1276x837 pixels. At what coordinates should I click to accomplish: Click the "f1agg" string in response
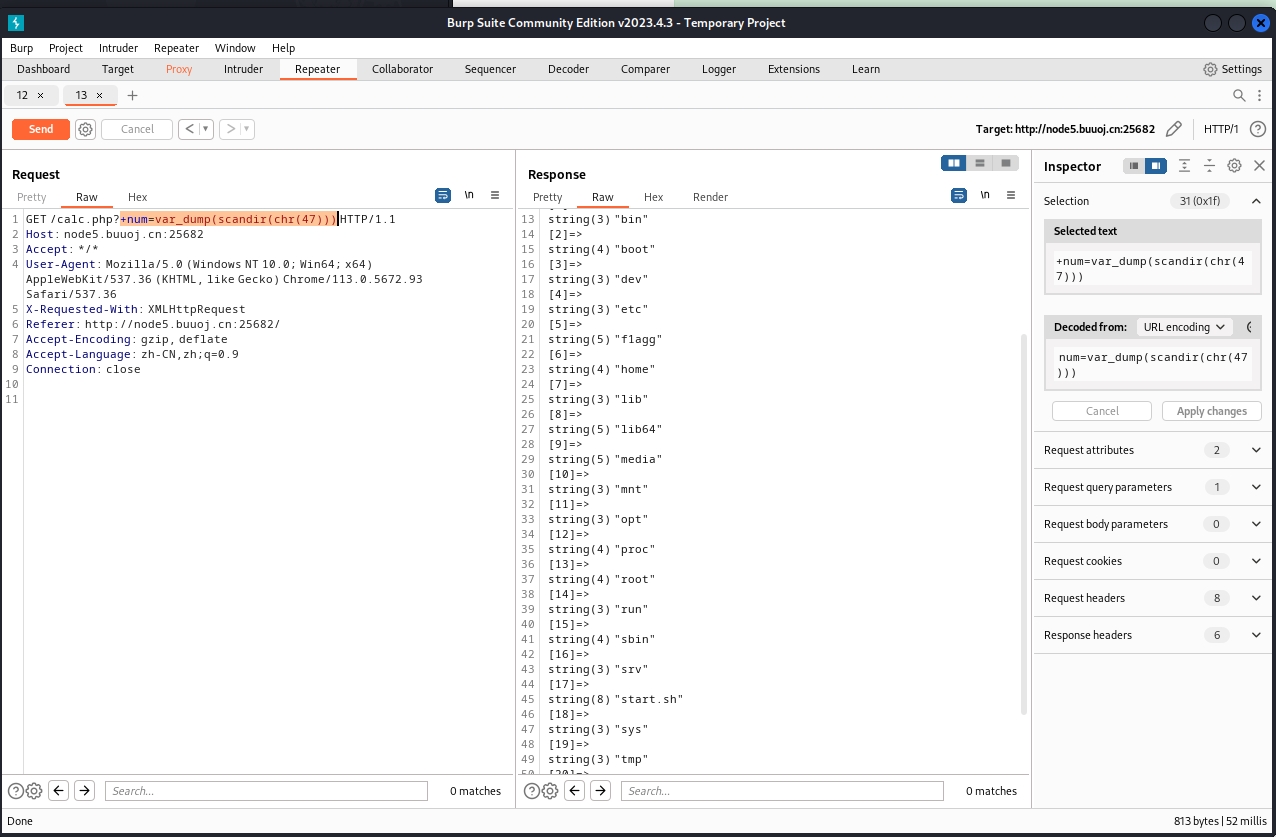click(x=638, y=339)
